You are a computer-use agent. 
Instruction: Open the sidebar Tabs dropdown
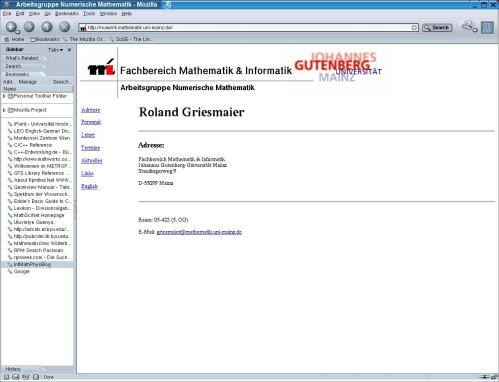click(x=55, y=50)
